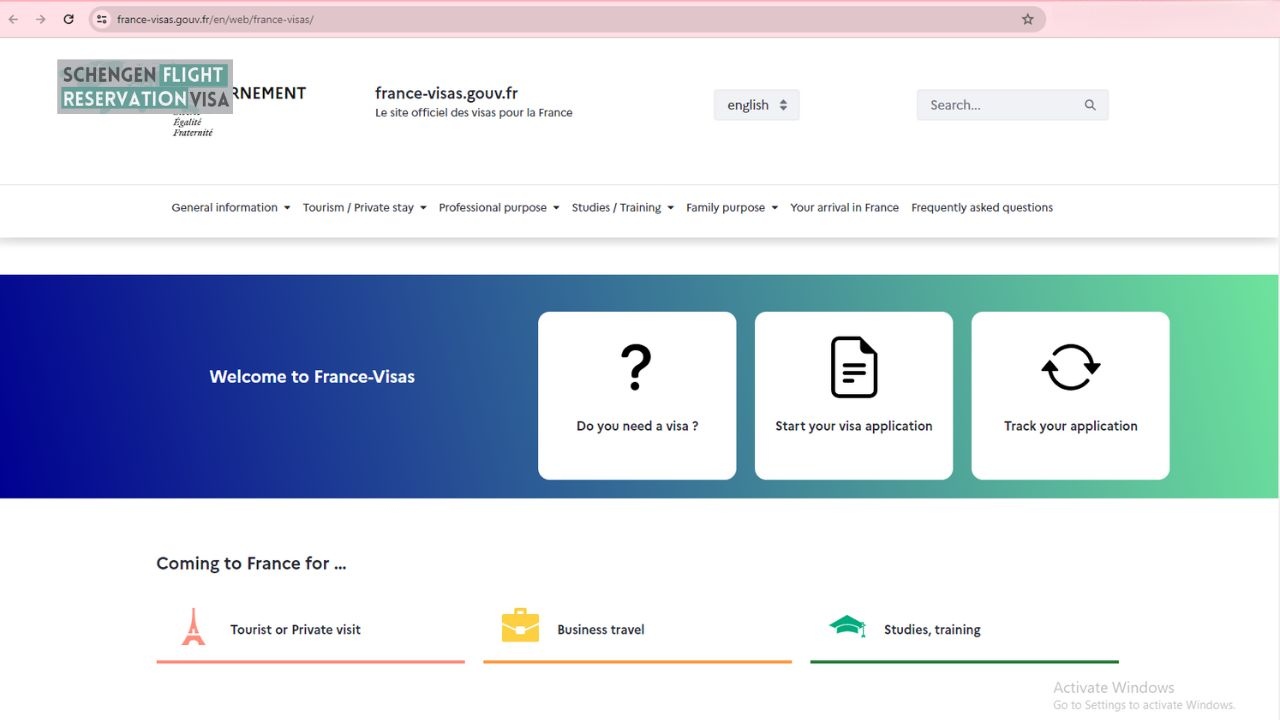Click the browser back arrow
This screenshot has width=1280, height=720.
[14, 19]
